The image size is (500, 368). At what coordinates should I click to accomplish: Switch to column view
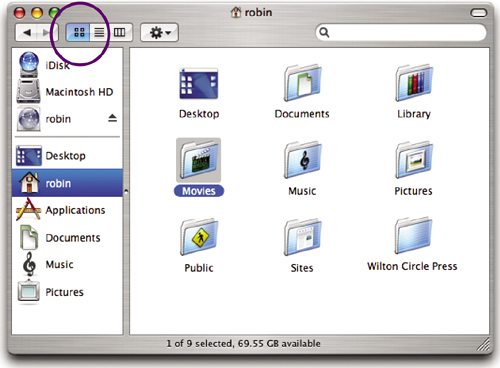tap(120, 32)
